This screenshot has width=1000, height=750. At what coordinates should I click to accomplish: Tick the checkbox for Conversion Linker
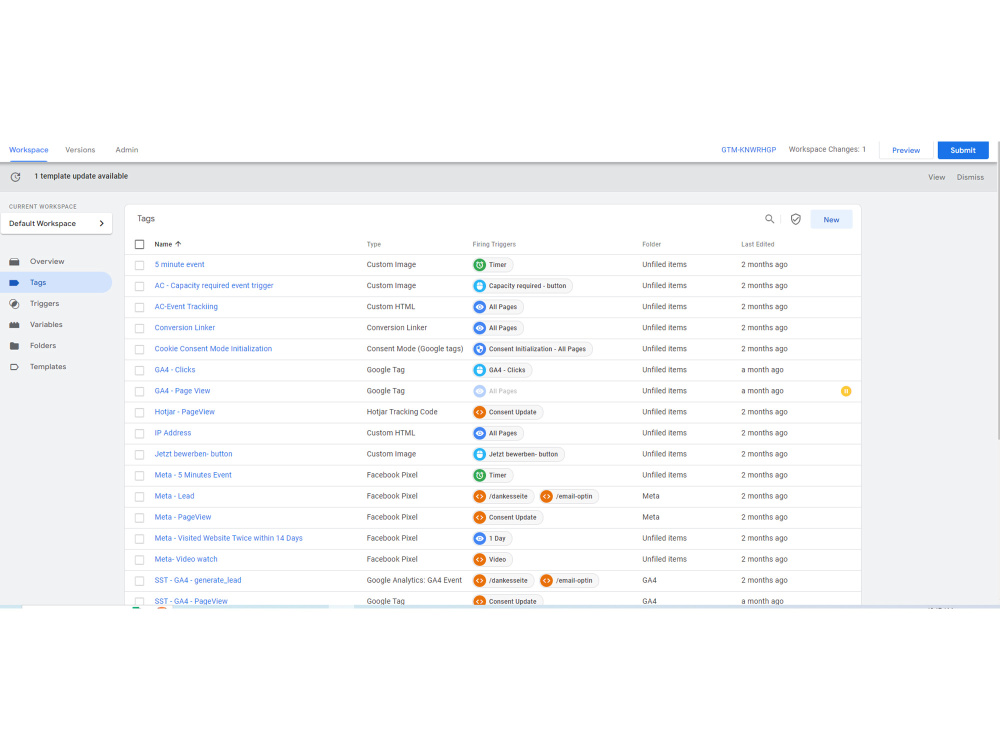tap(140, 328)
